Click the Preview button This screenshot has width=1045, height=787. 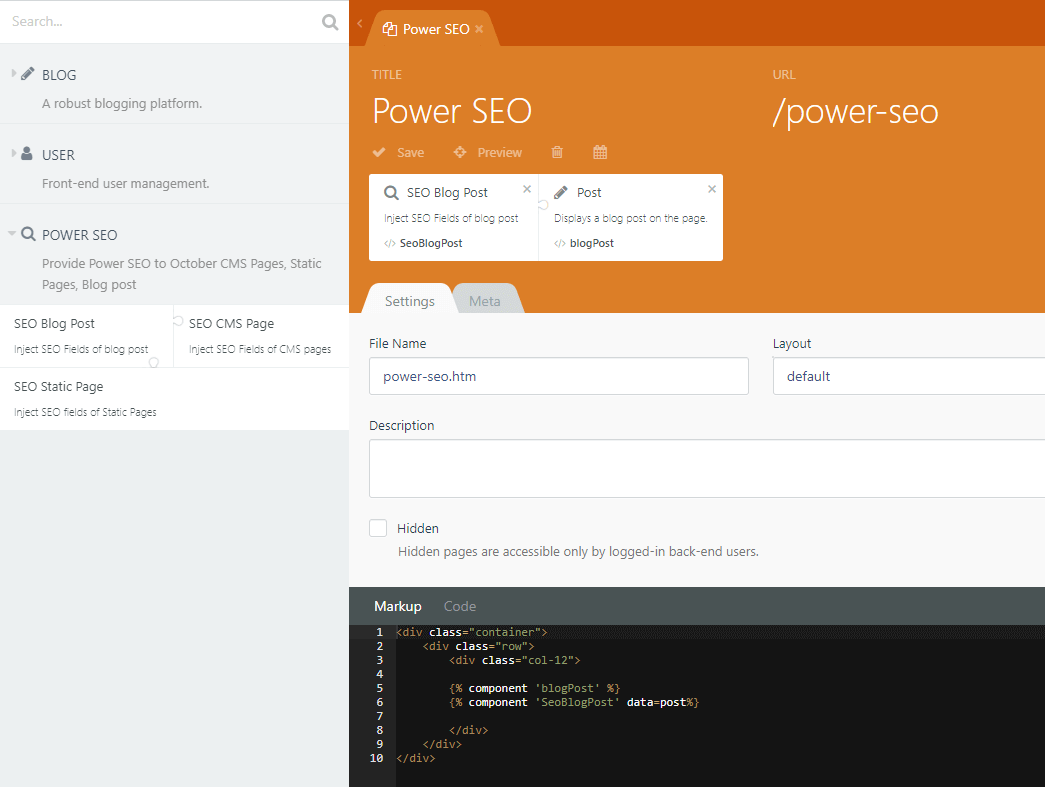pyautogui.click(x=488, y=153)
